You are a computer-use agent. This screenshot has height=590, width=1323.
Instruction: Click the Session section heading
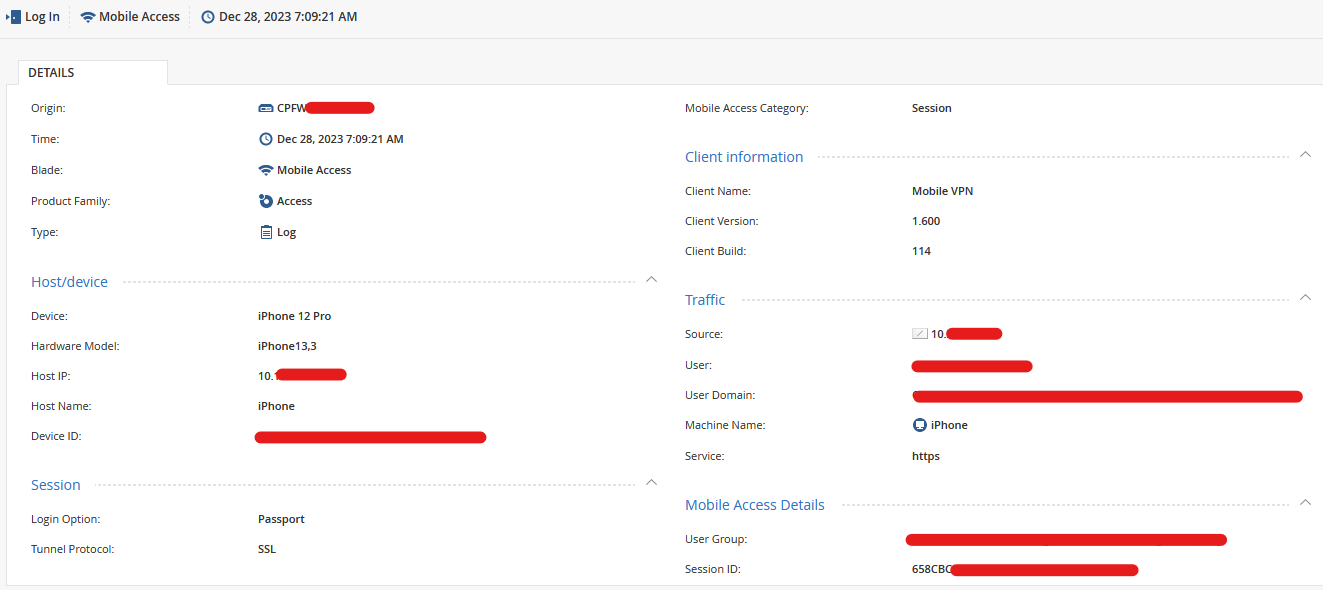point(56,485)
